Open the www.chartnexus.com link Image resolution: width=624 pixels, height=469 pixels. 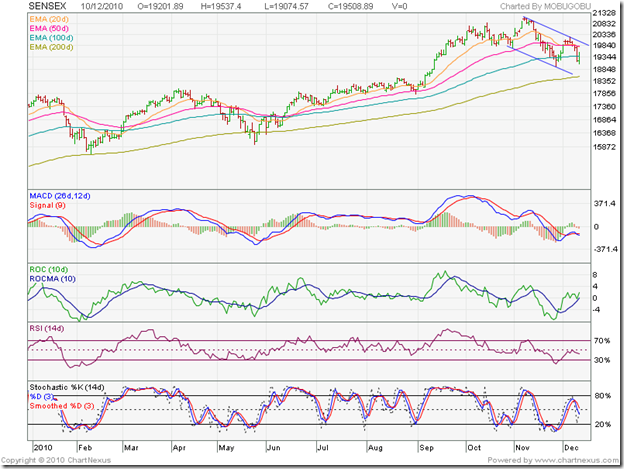[x=577, y=460]
